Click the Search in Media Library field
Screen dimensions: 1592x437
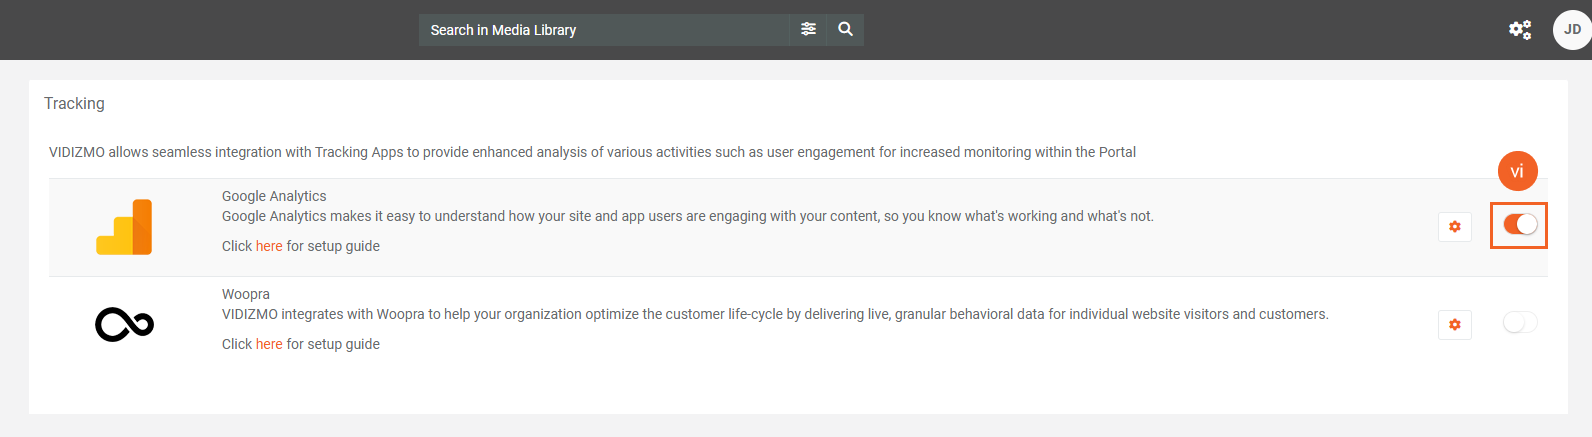tap(604, 30)
